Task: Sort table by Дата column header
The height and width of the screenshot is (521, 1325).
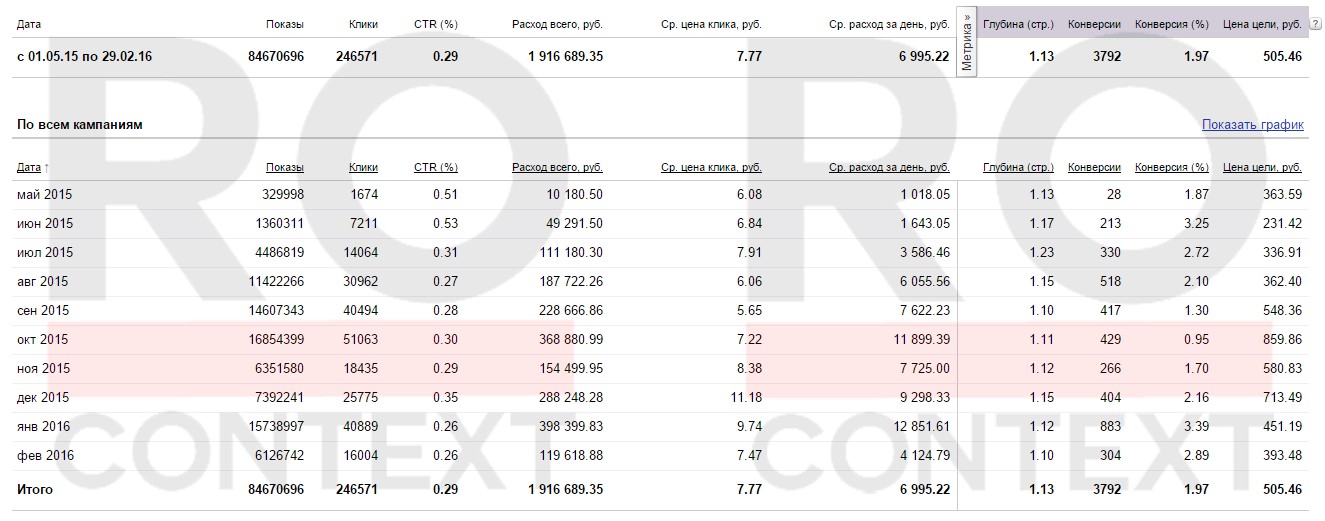Action: tap(29, 167)
